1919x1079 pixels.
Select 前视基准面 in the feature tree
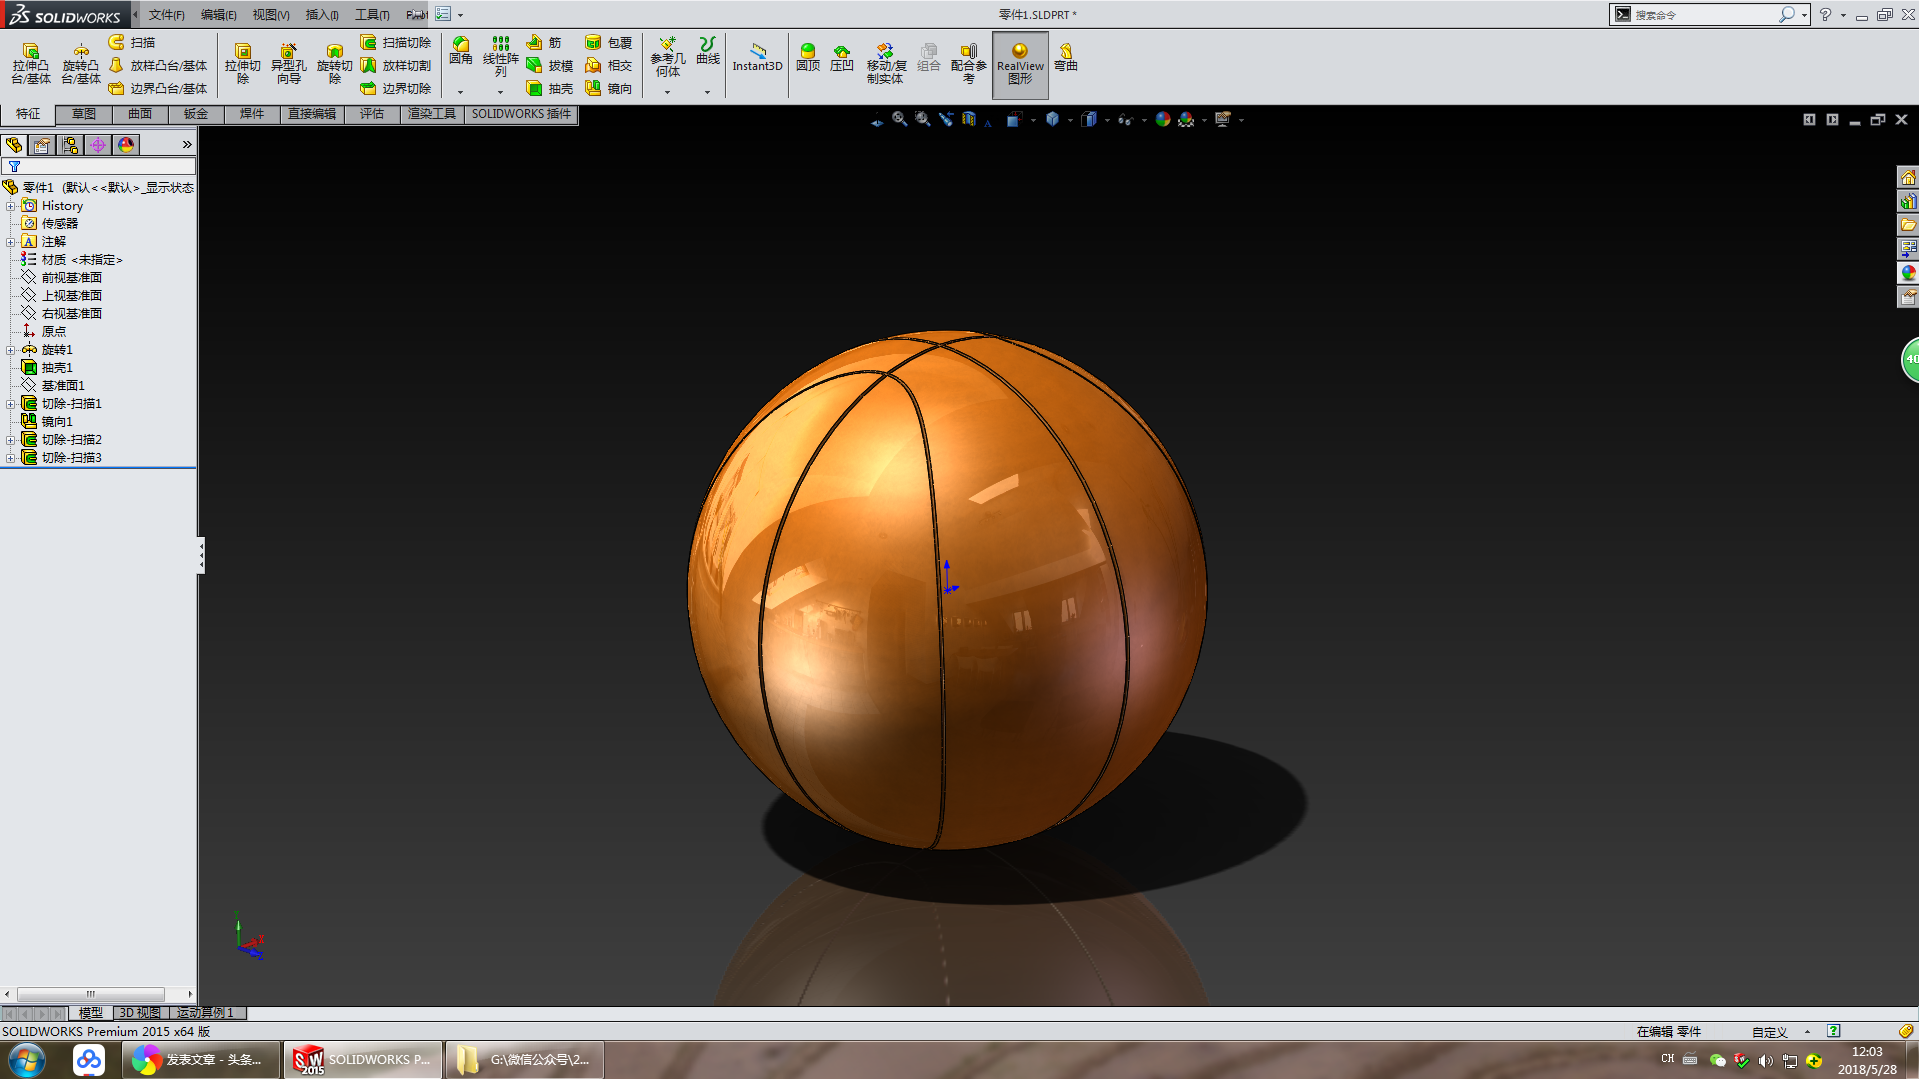pyautogui.click(x=71, y=278)
